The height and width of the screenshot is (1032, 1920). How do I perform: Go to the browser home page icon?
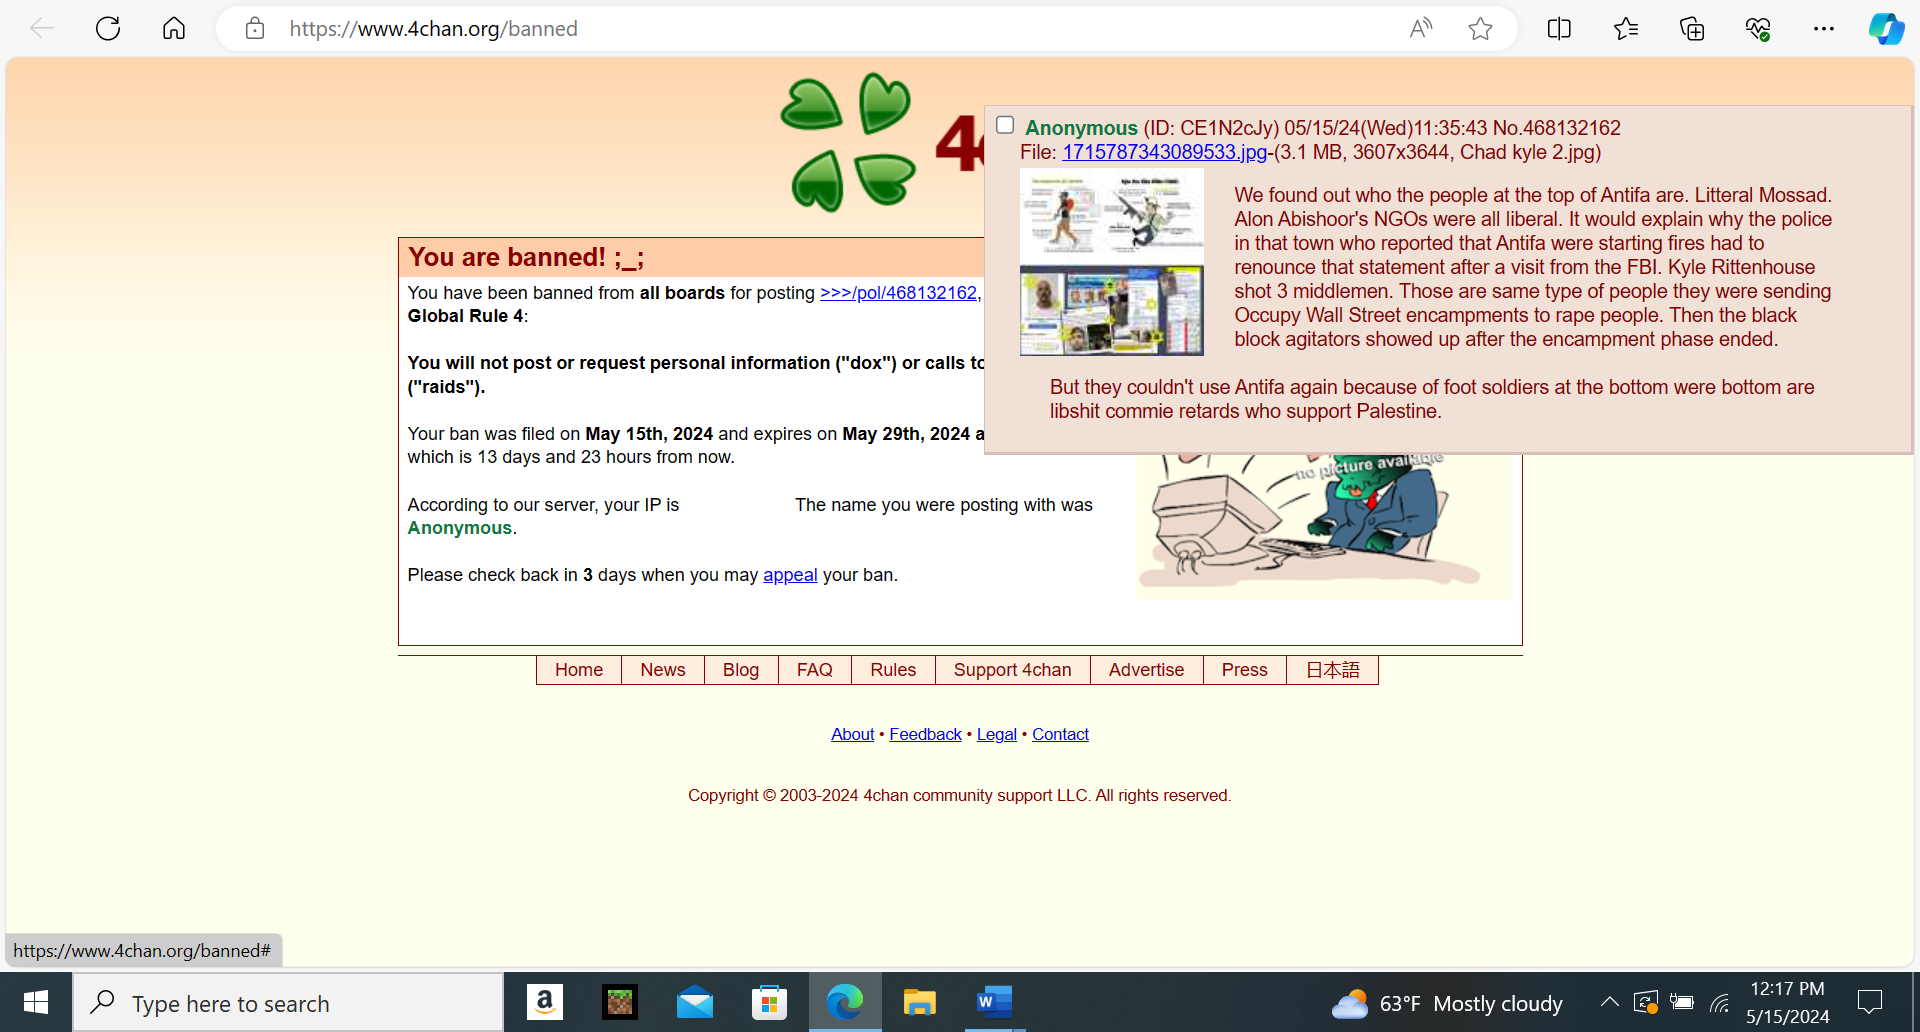pos(174,28)
